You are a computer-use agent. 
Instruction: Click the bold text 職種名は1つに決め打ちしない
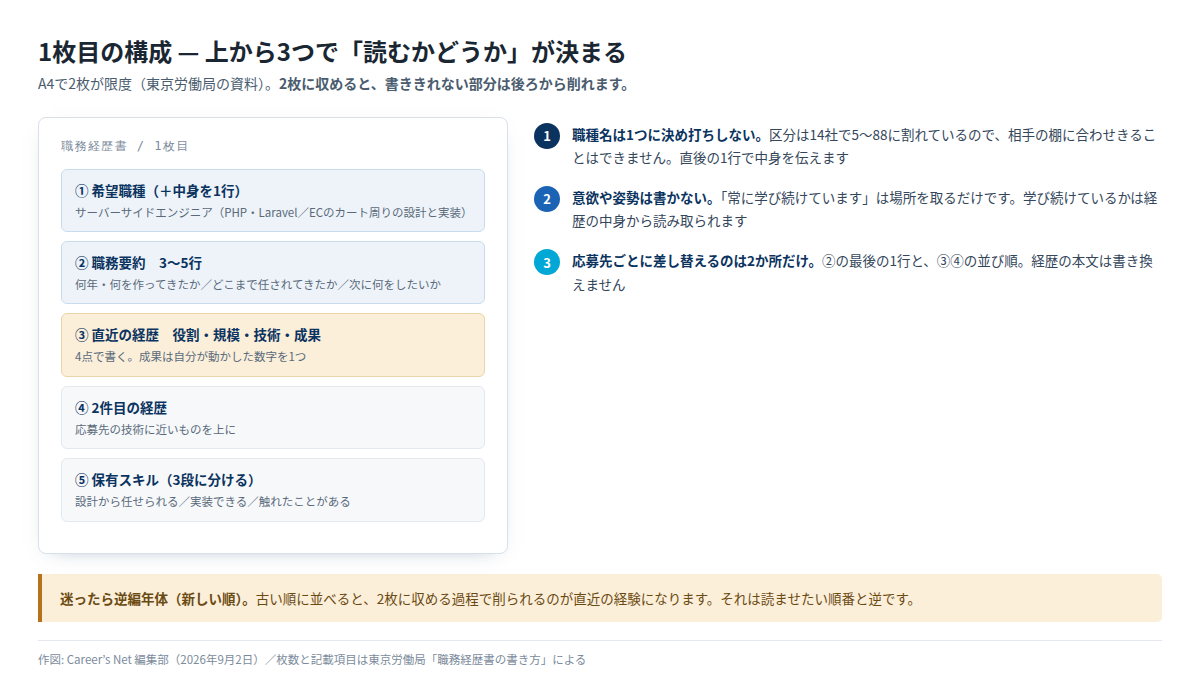point(667,135)
